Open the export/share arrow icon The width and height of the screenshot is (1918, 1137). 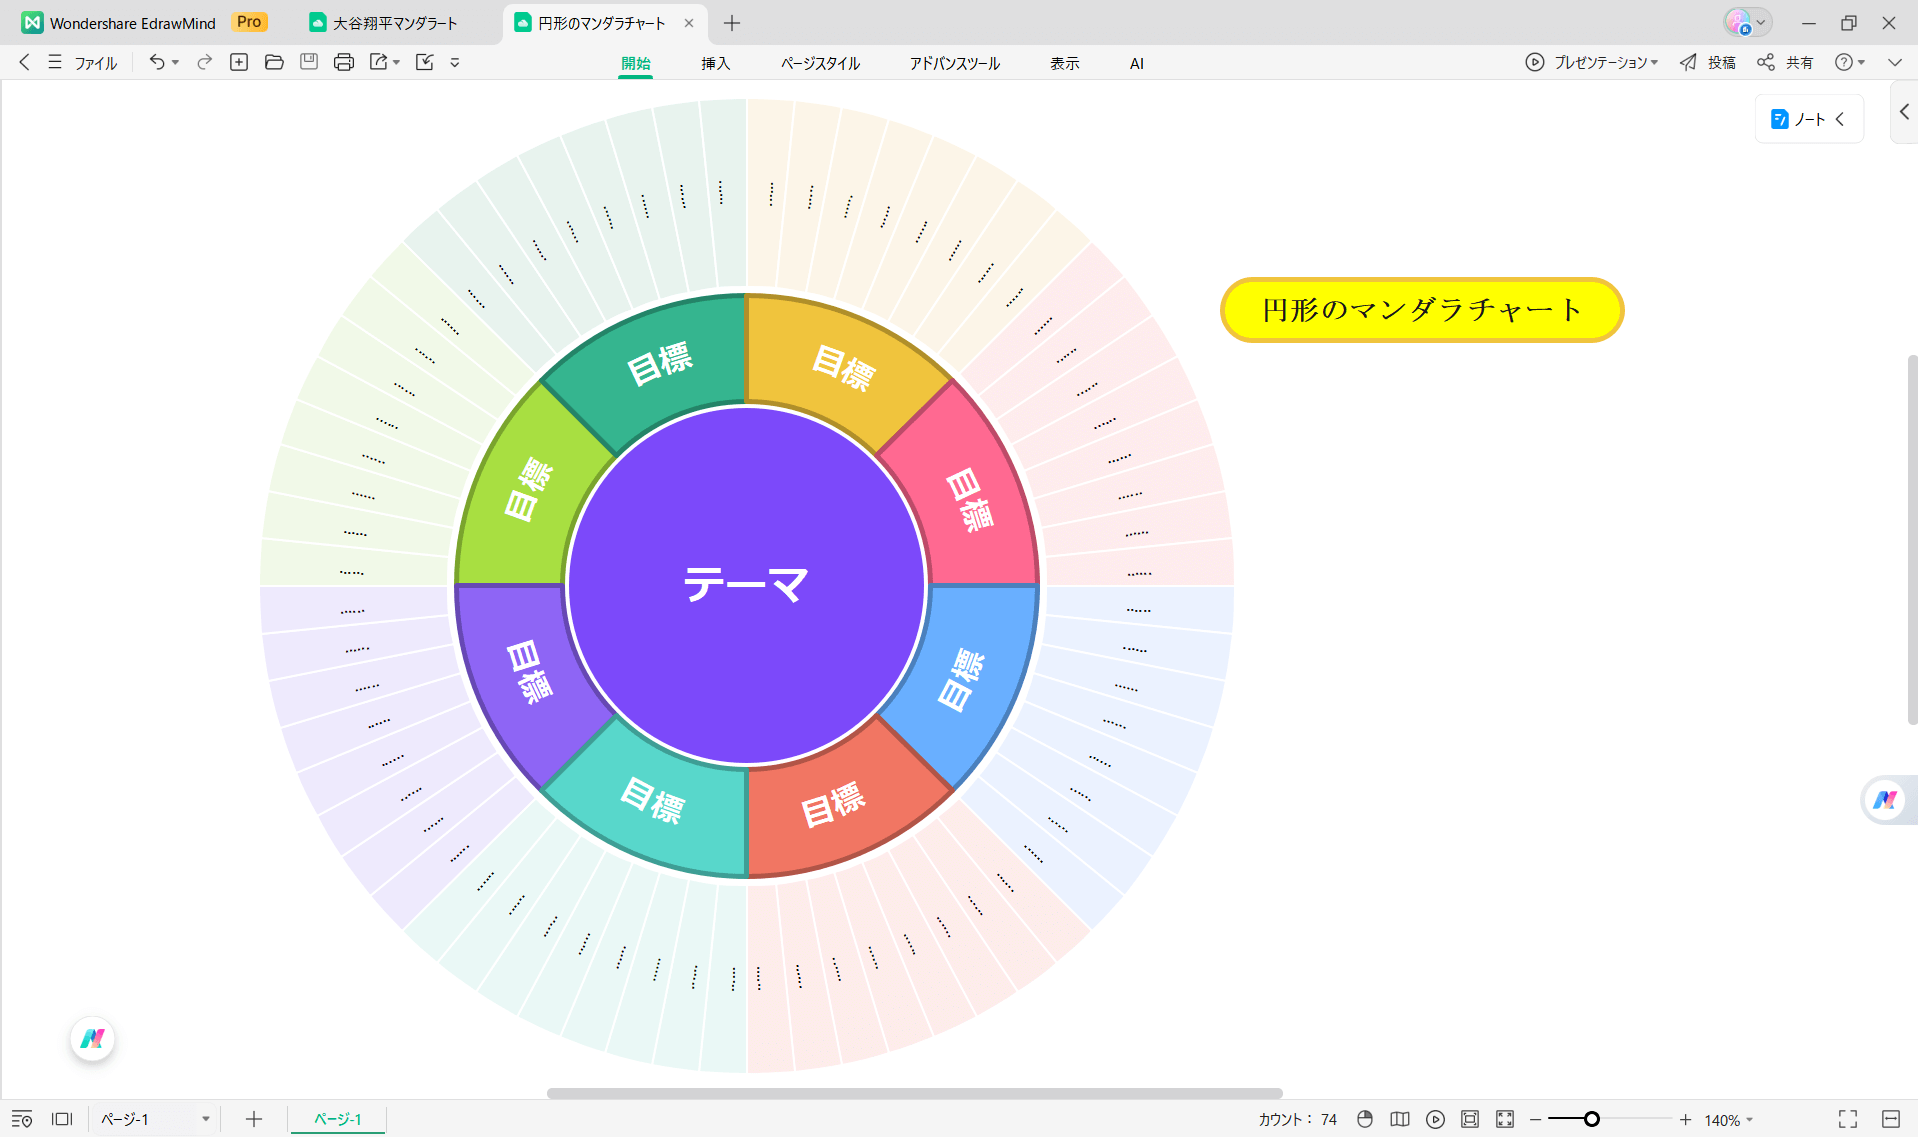379,62
